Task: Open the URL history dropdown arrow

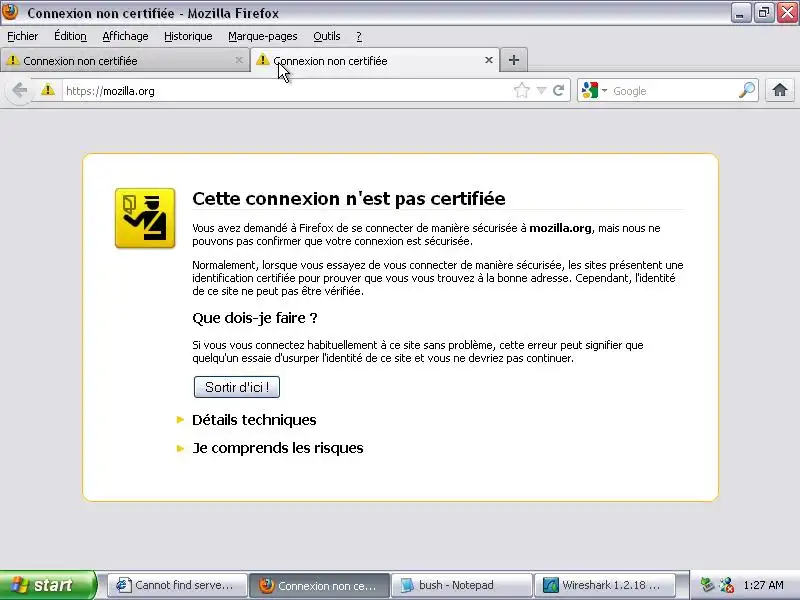Action: 541,91
